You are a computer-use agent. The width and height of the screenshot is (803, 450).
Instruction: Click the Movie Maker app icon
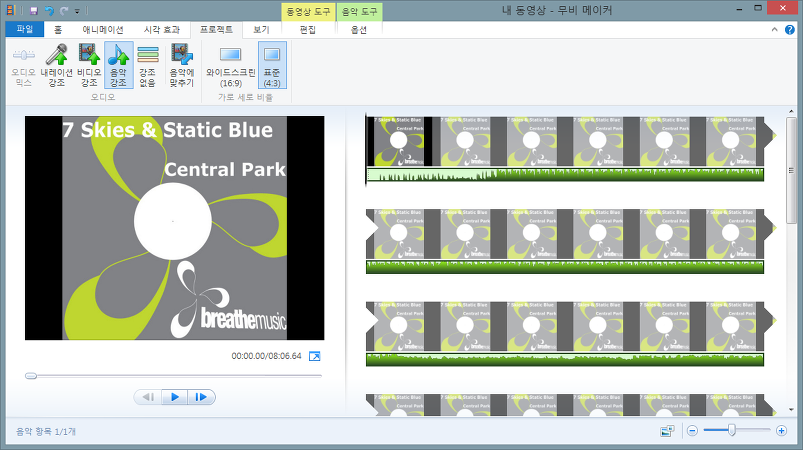(x=11, y=10)
